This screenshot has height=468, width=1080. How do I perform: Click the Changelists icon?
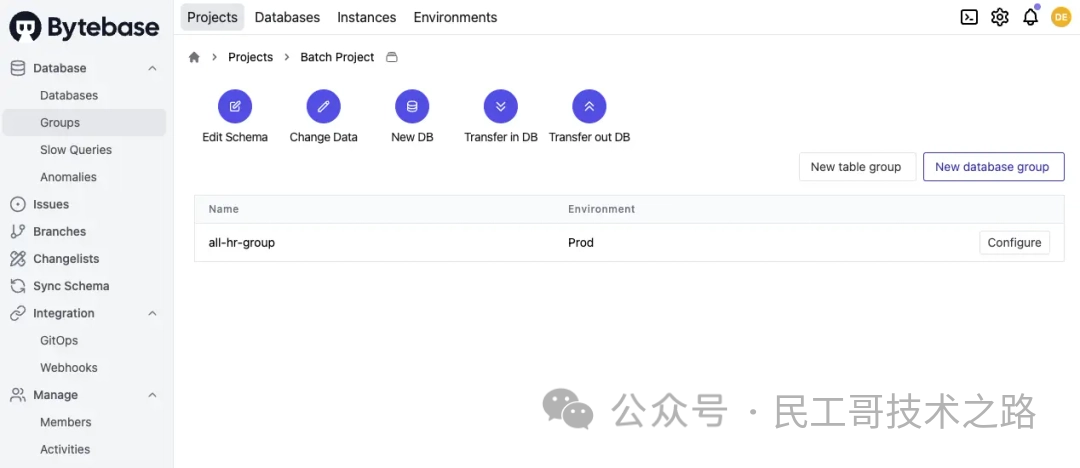pos(18,258)
